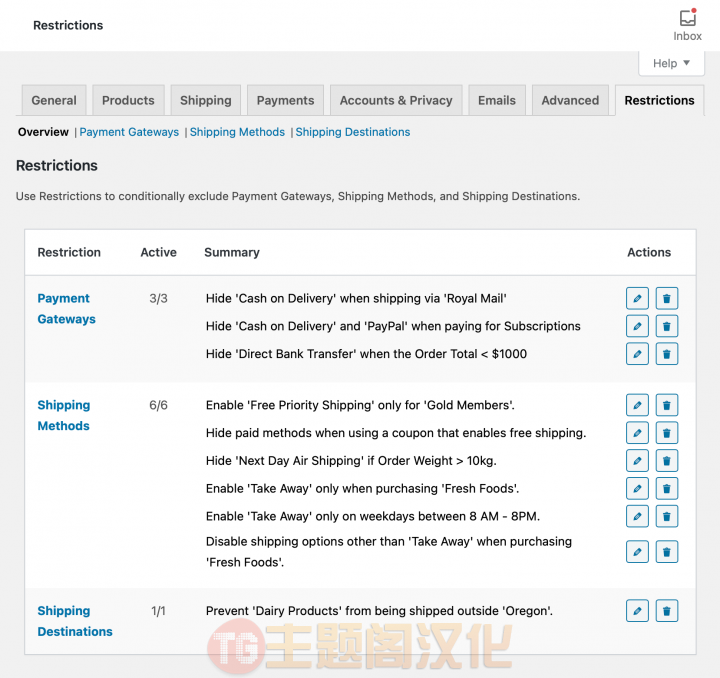Image resolution: width=720 pixels, height=678 pixels.
Task: Delete the Dairy Products Oregon restriction
Action: click(667, 611)
